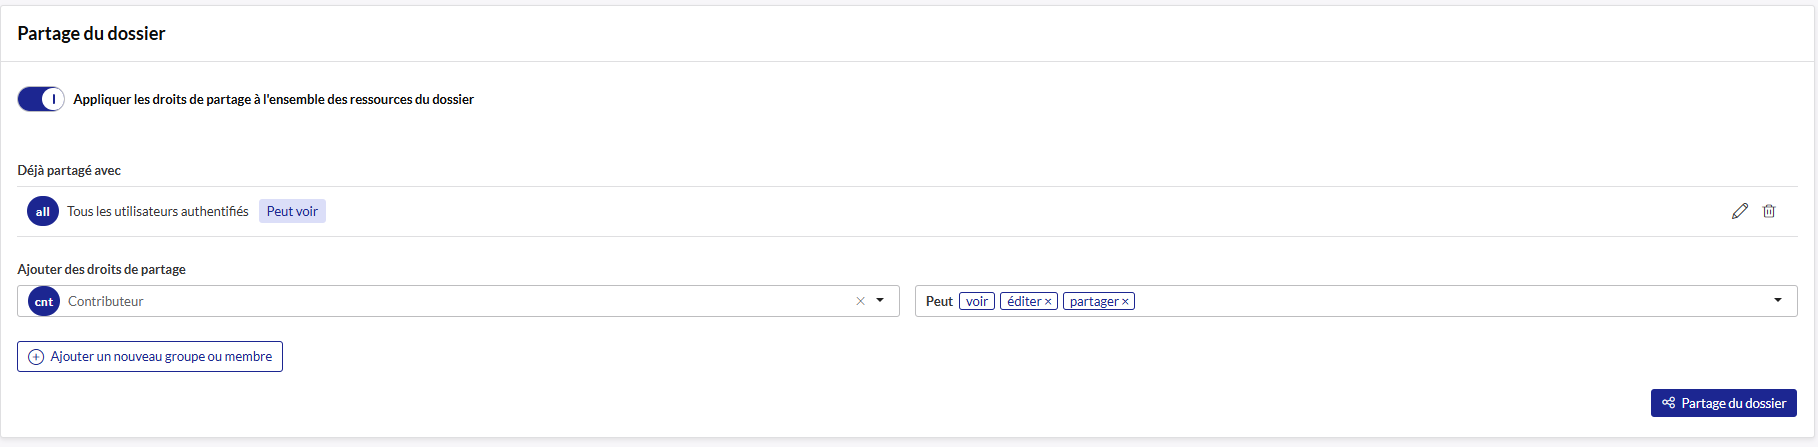Toggle applying share rights to all folder resources
Viewport: 1818px width, 447px height.
coord(41,99)
